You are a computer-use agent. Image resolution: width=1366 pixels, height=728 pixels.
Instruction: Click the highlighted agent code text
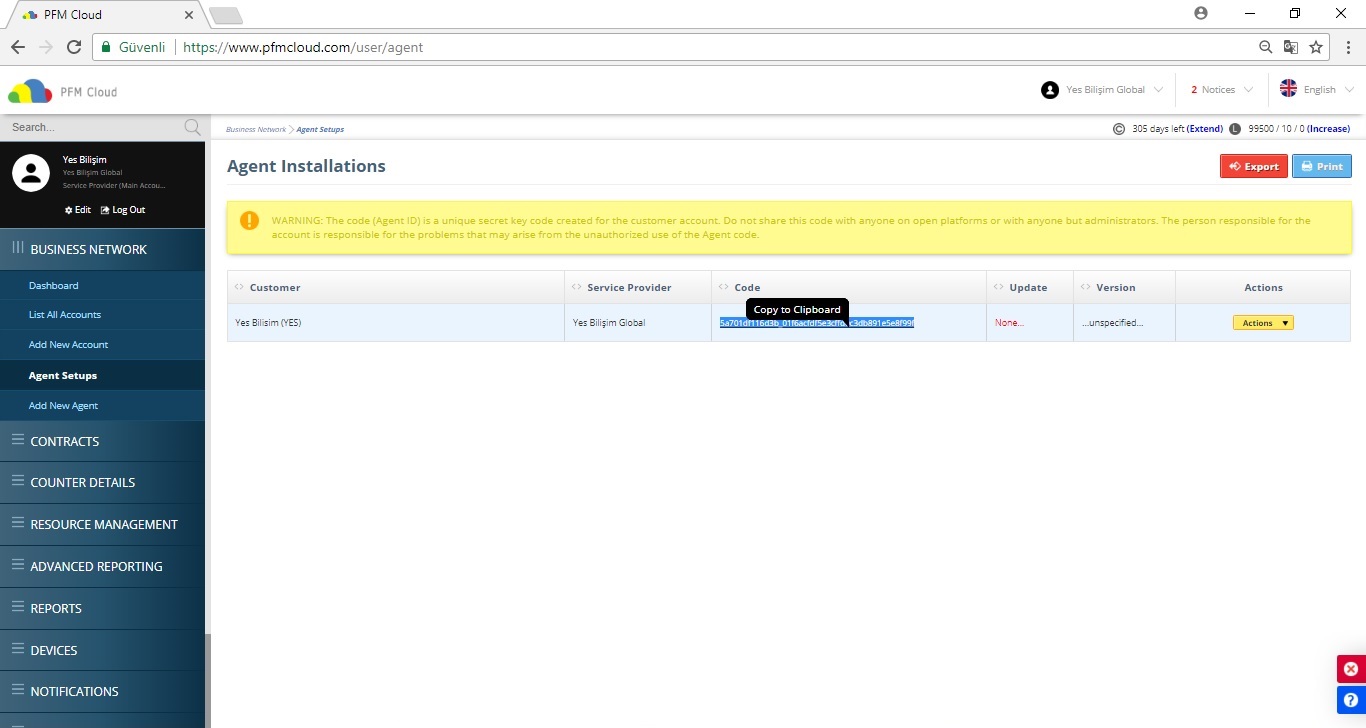817,323
